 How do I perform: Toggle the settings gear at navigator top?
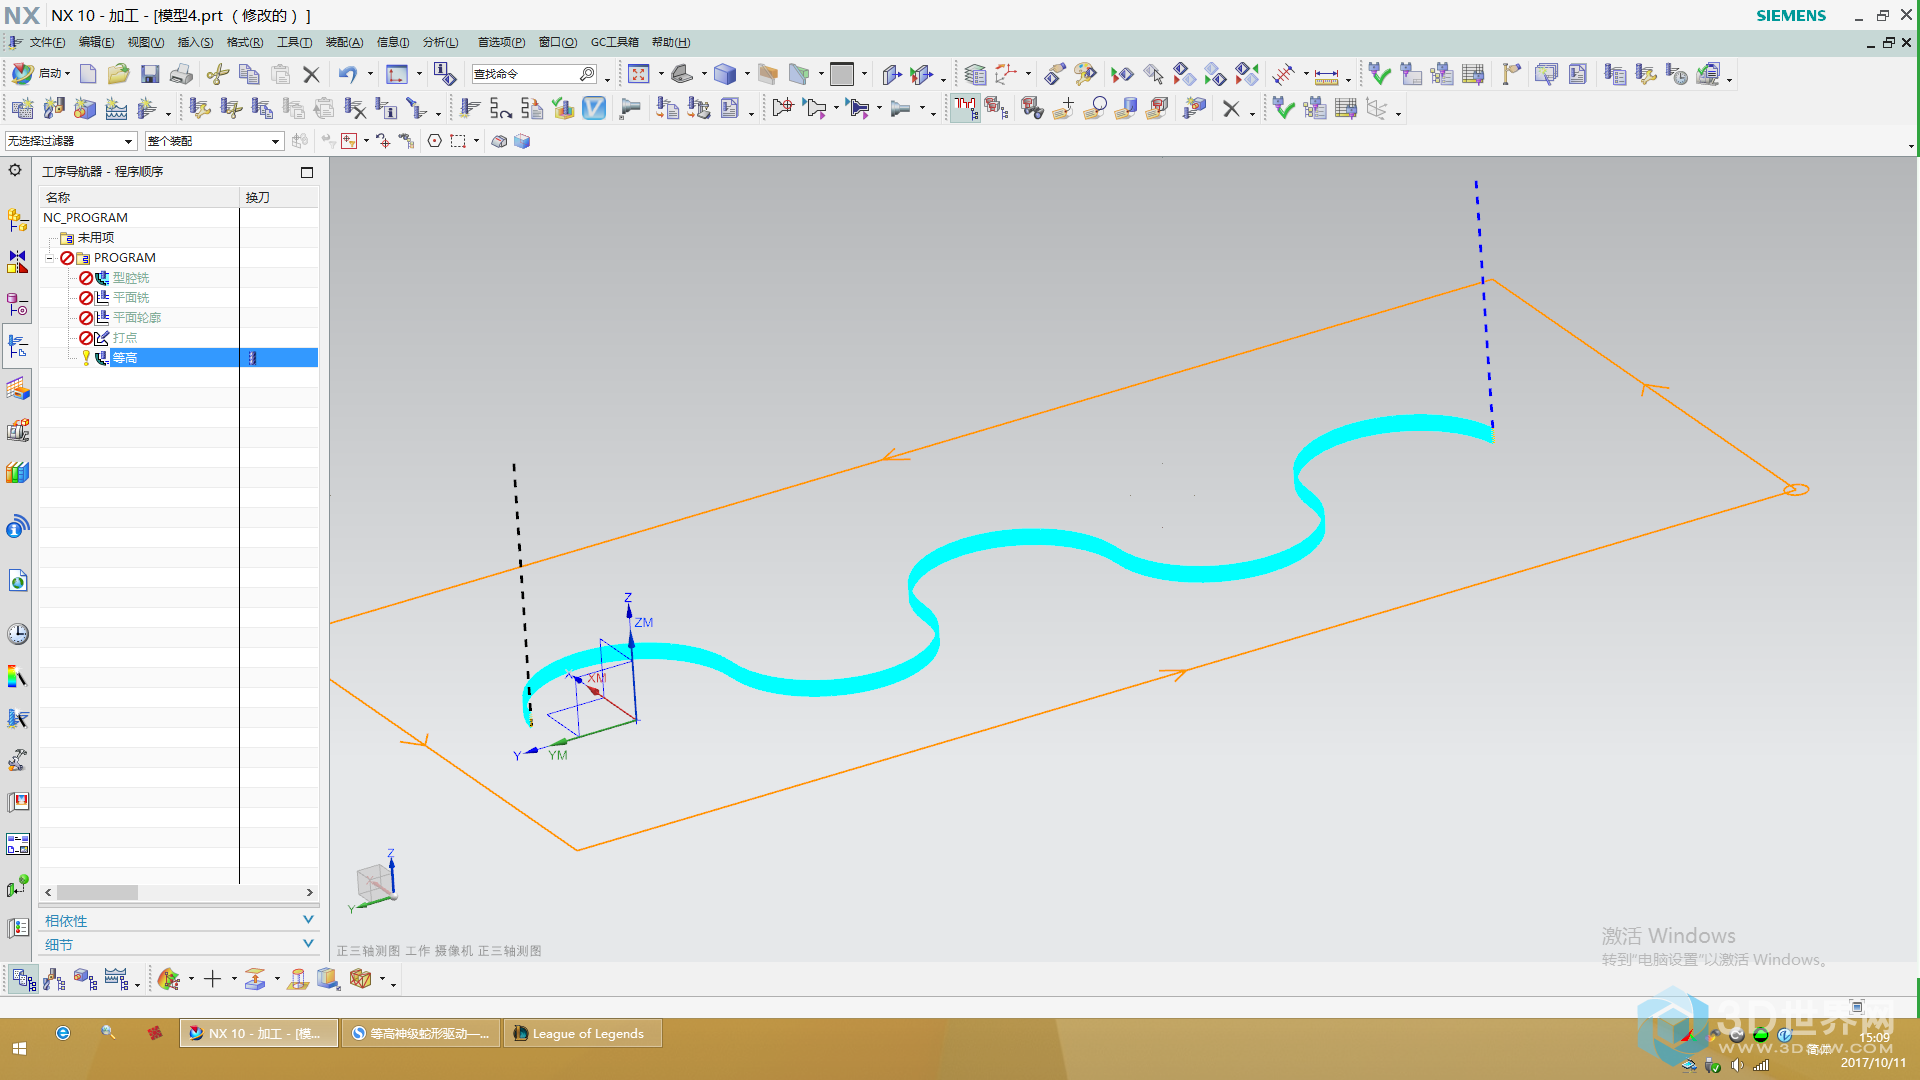[15, 170]
